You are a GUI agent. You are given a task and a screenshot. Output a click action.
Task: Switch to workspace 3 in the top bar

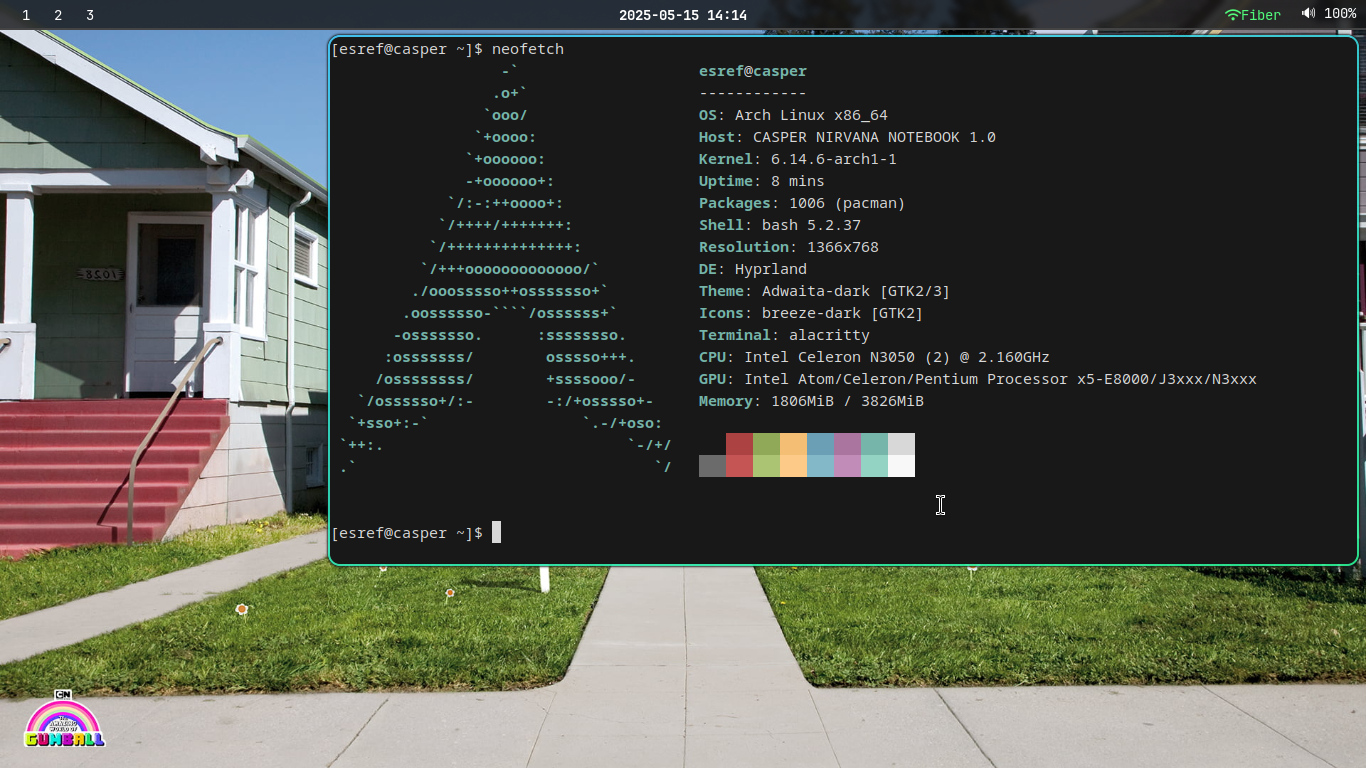pyautogui.click(x=90, y=15)
